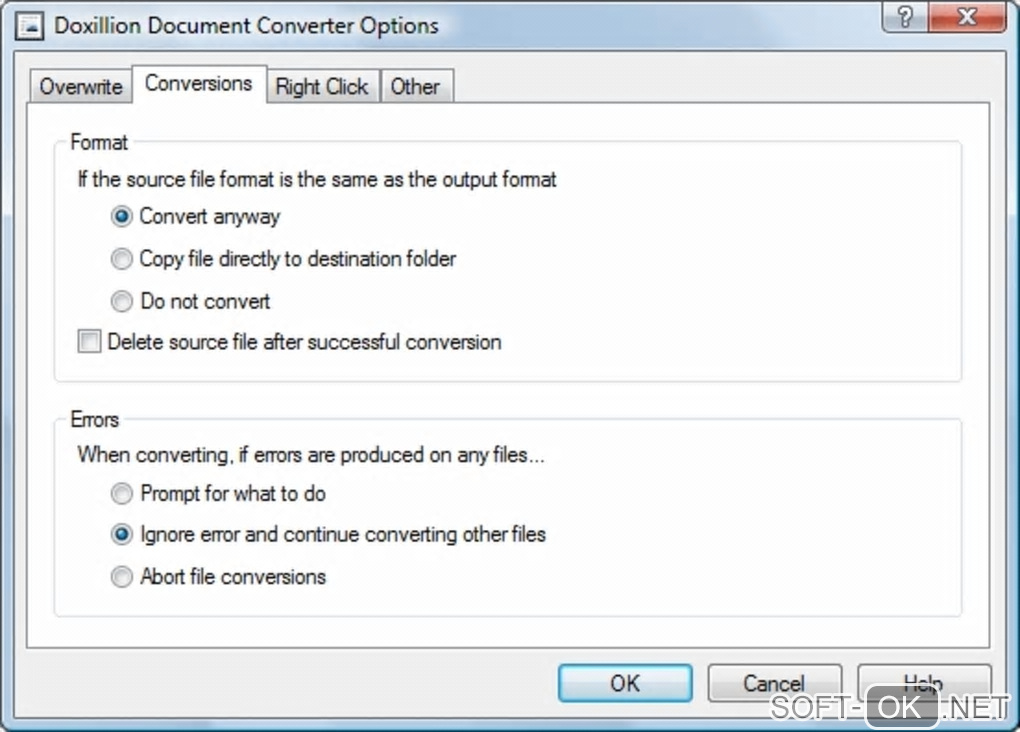
Task: Close the Options dialog window
Action: (x=965, y=19)
